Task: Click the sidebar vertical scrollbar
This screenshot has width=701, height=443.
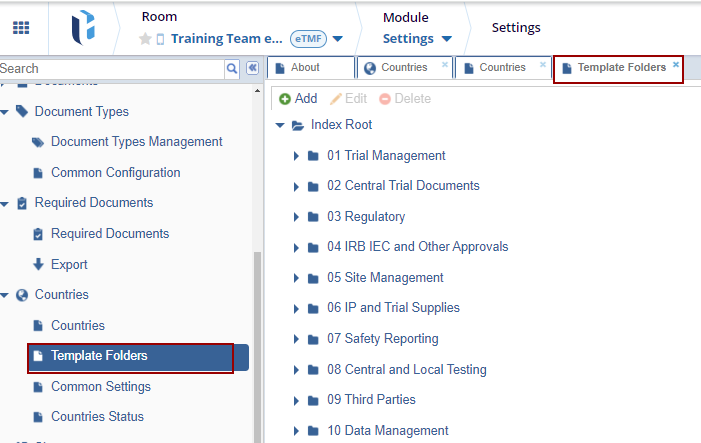Action: 258,340
